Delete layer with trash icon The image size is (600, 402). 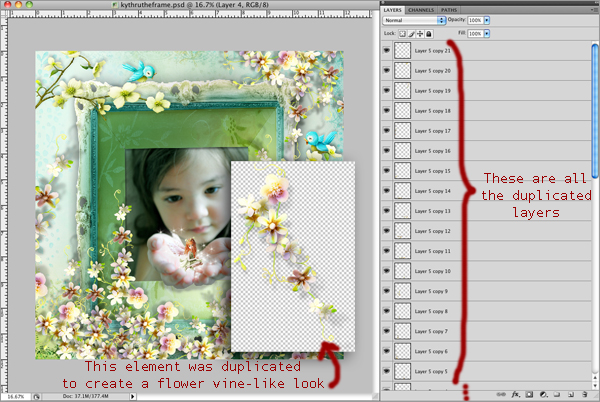click(x=586, y=394)
